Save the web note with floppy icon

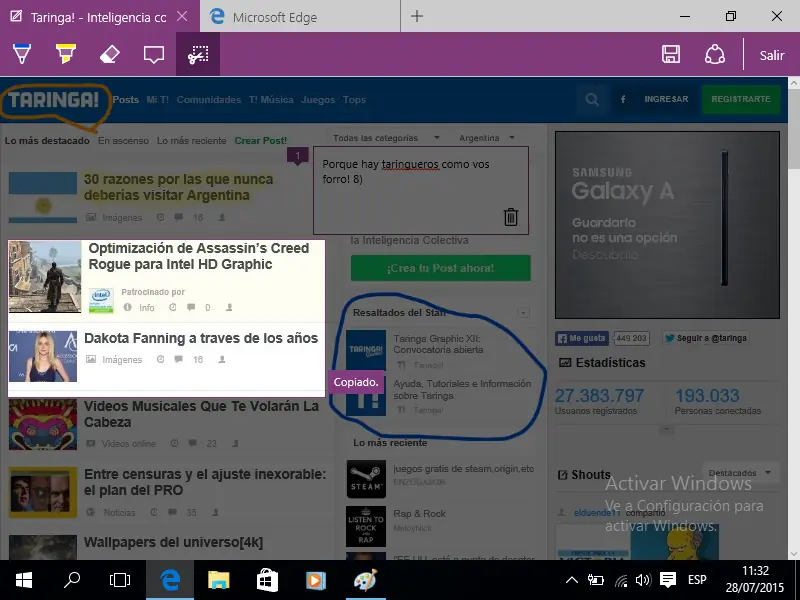(670, 55)
